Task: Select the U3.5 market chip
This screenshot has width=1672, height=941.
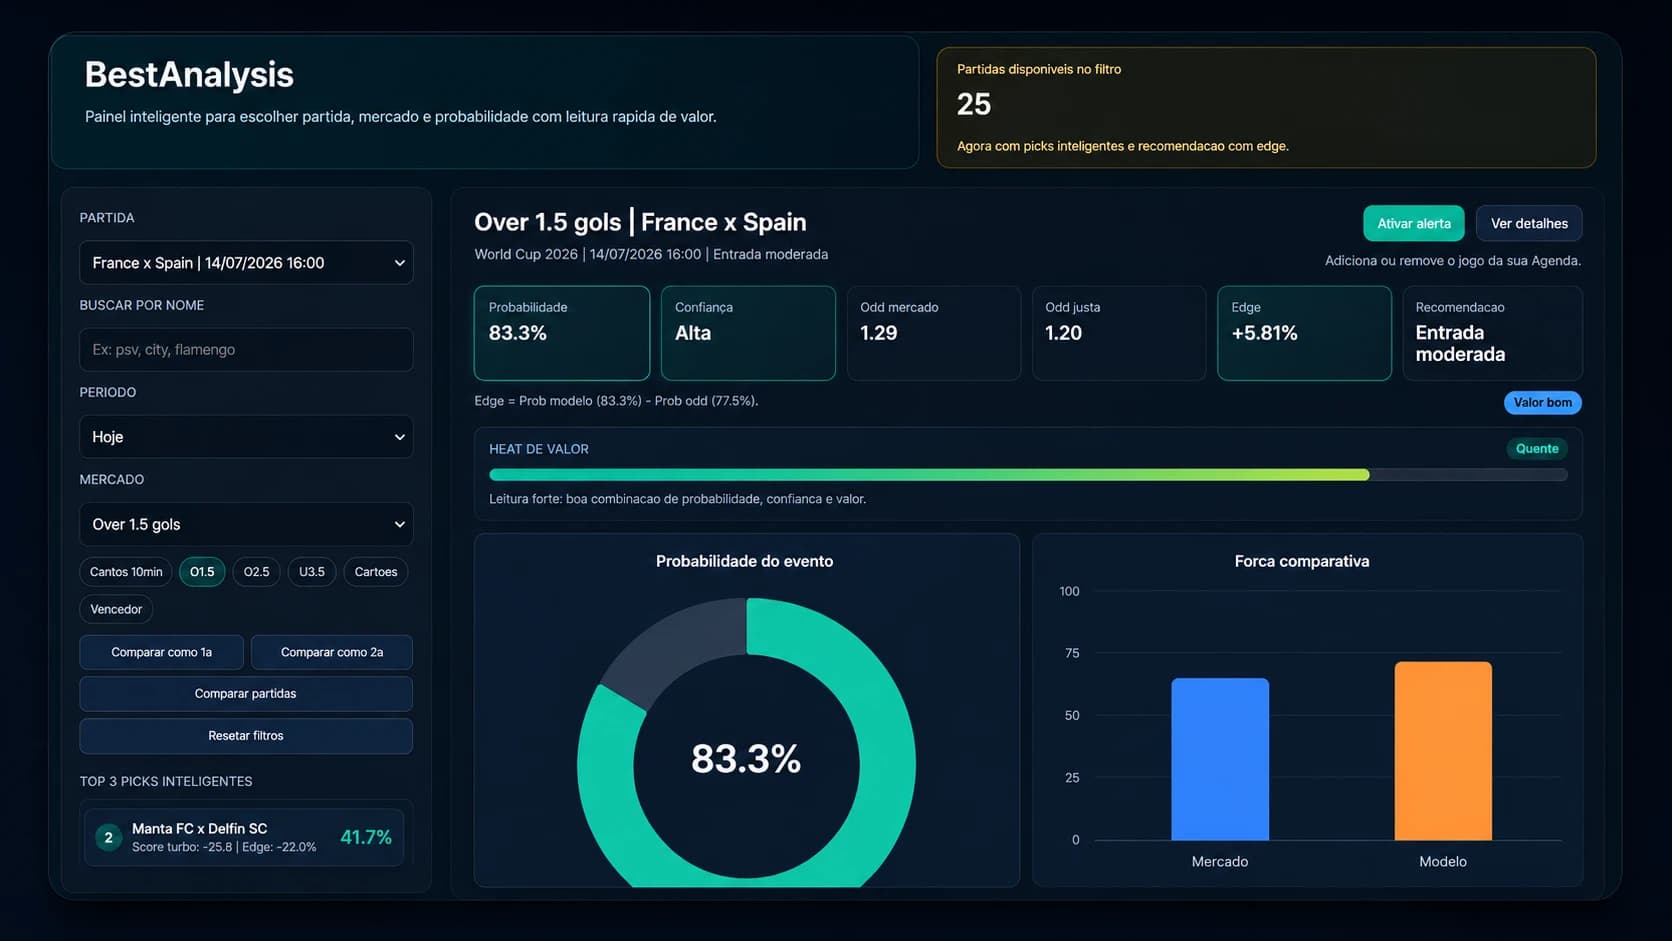Action: click(312, 572)
